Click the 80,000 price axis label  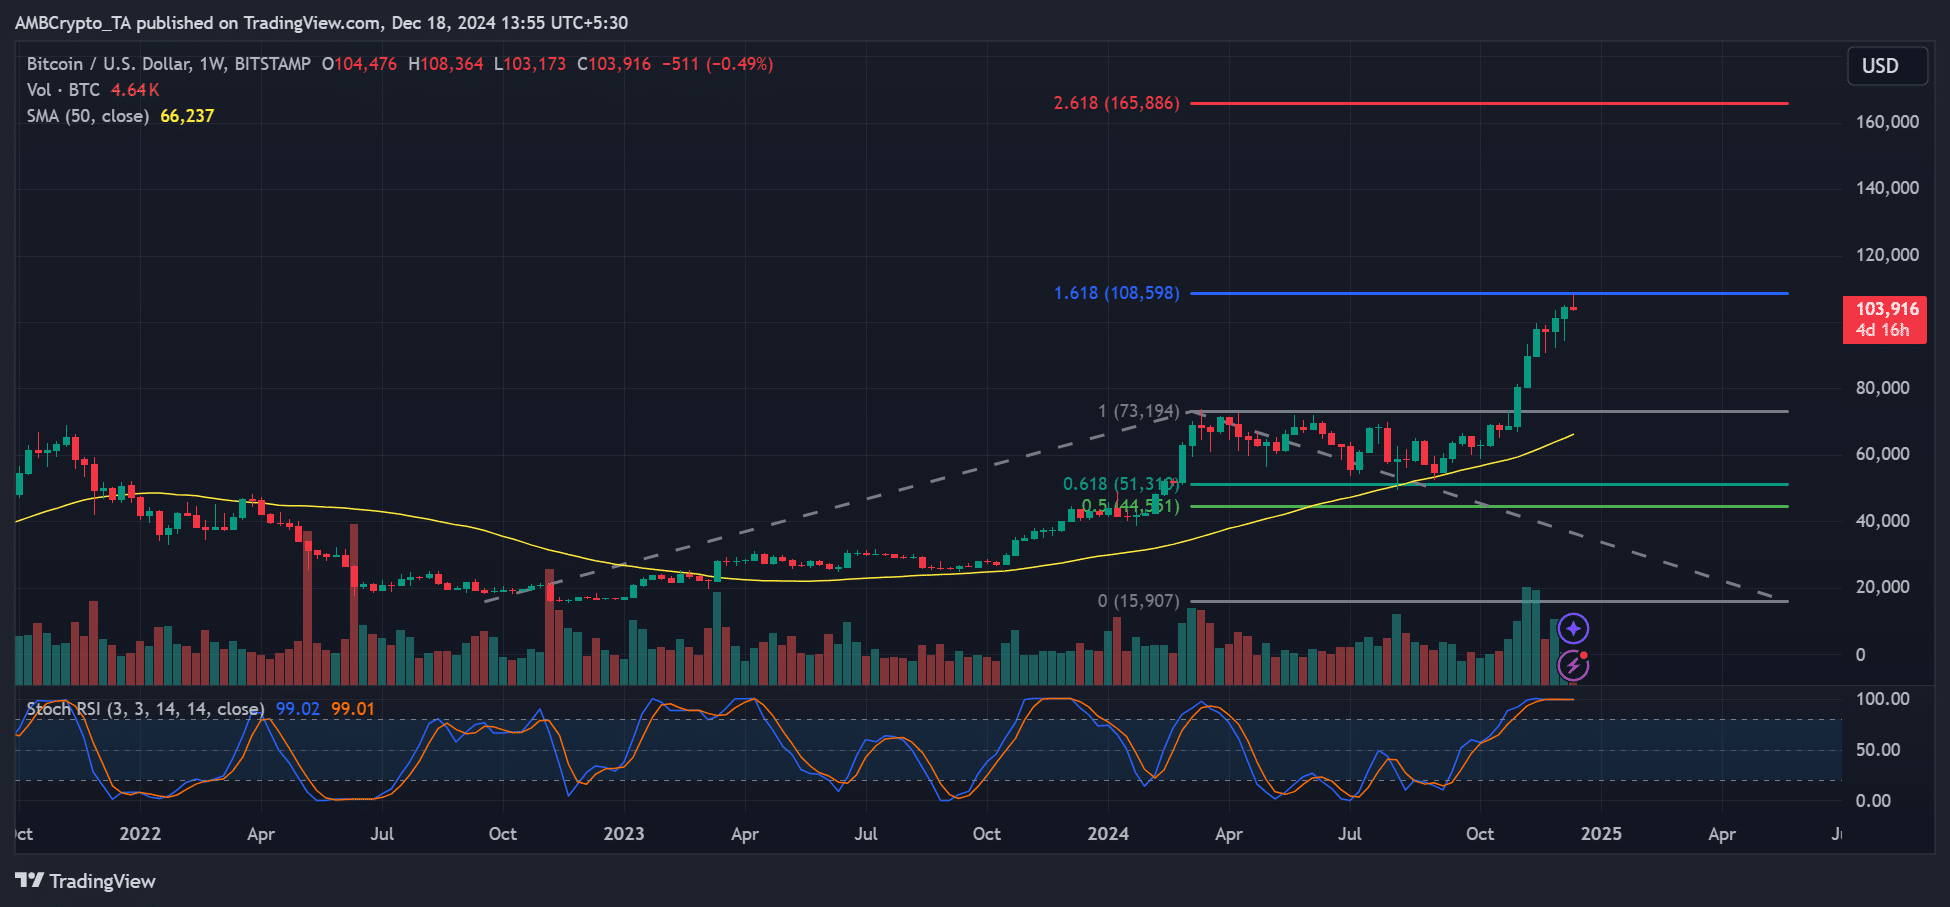[x=1883, y=388]
